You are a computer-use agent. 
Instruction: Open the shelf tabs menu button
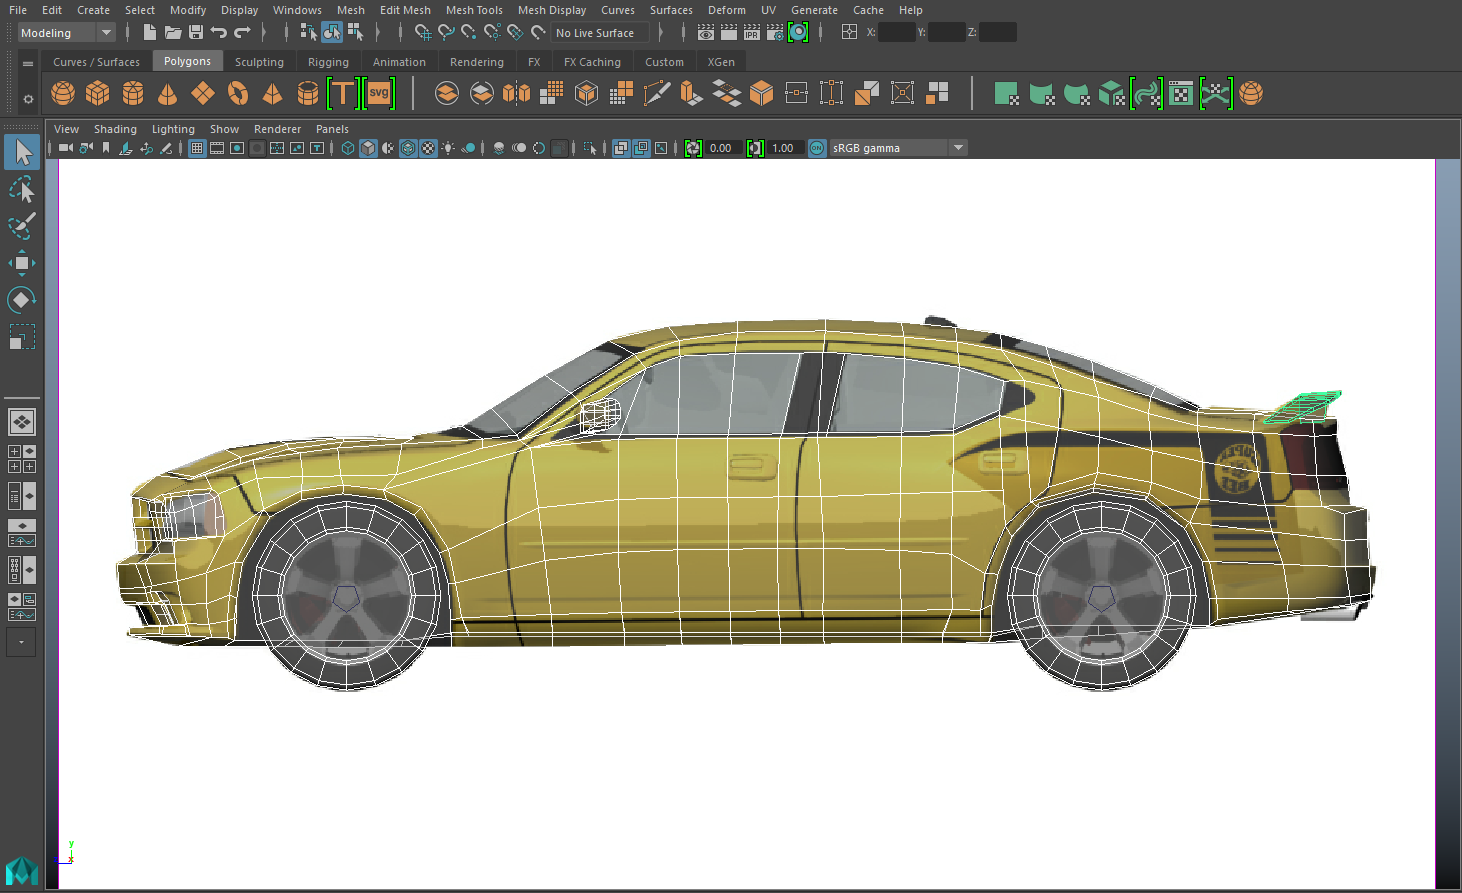point(28,63)
